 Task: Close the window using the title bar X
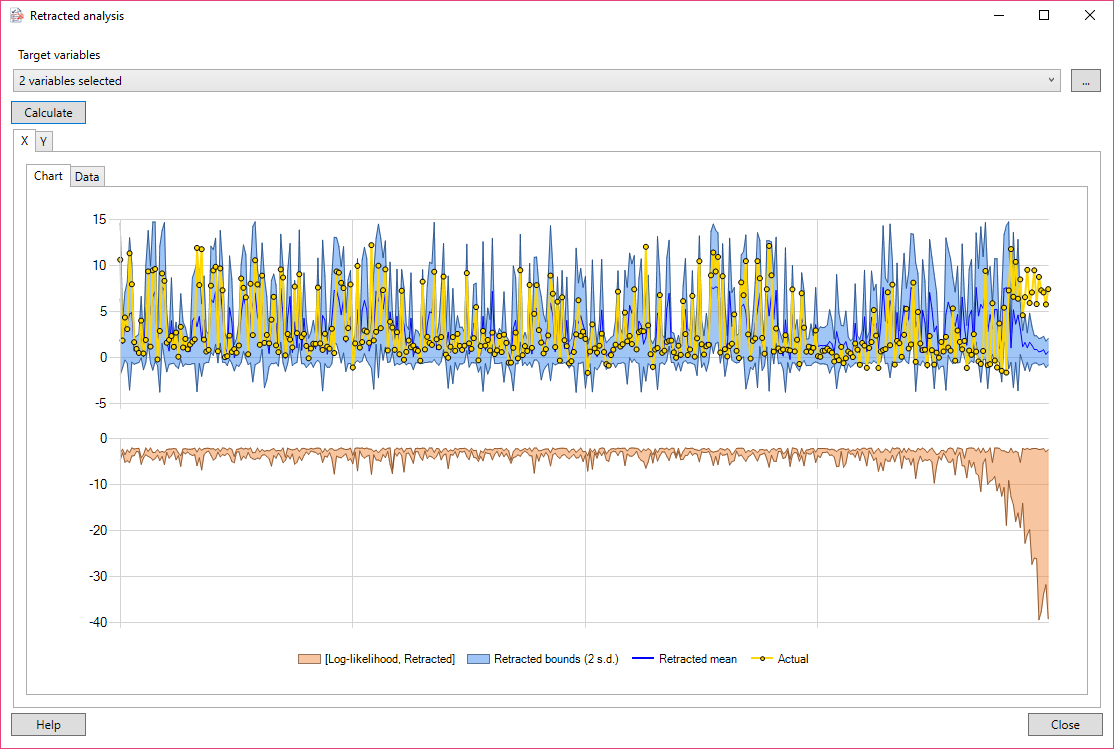coord(1090,16)
